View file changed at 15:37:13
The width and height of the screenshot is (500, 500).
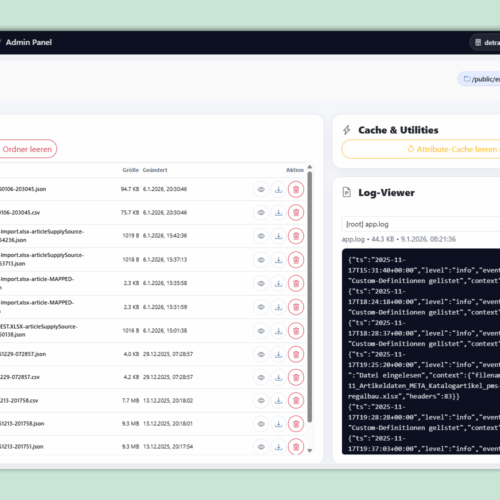261,260
